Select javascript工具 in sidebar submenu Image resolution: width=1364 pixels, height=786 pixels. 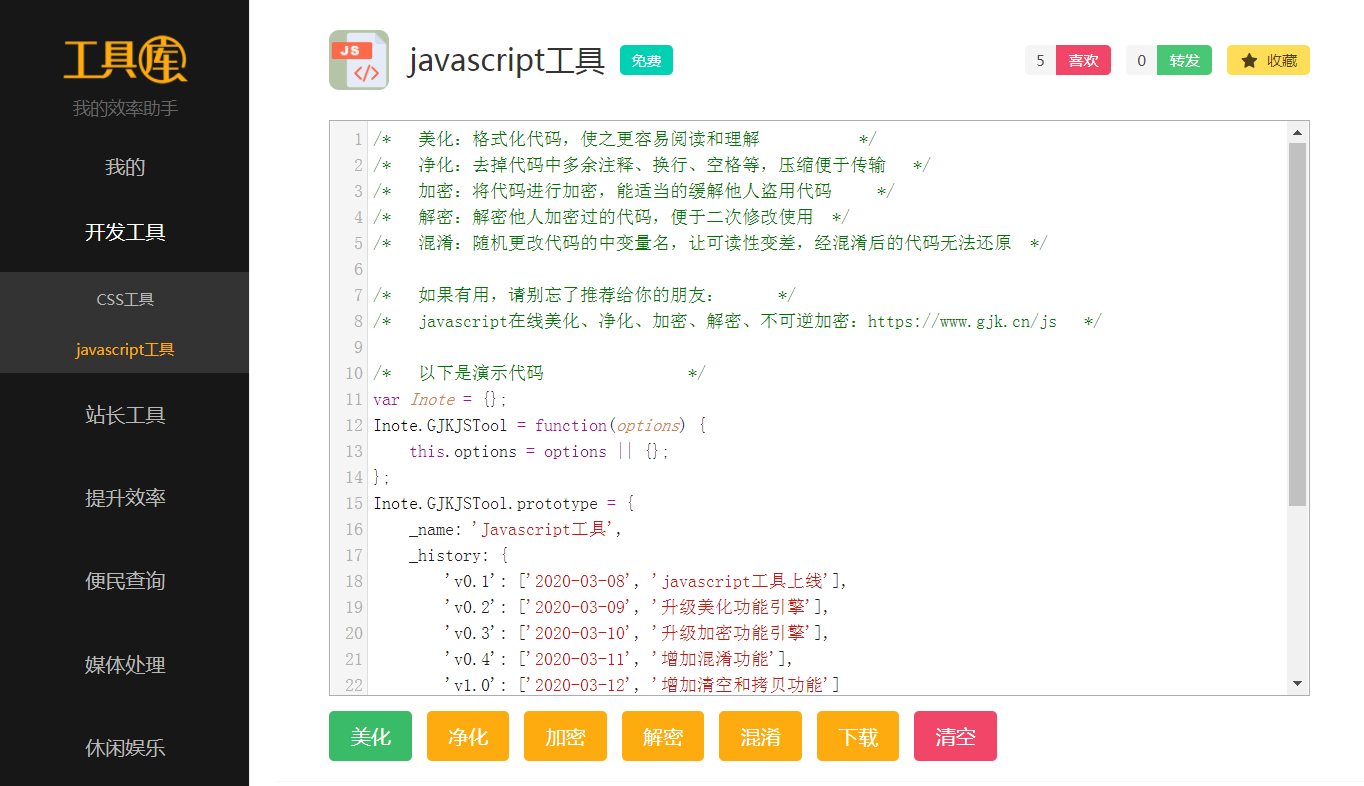tap(125, 350)
